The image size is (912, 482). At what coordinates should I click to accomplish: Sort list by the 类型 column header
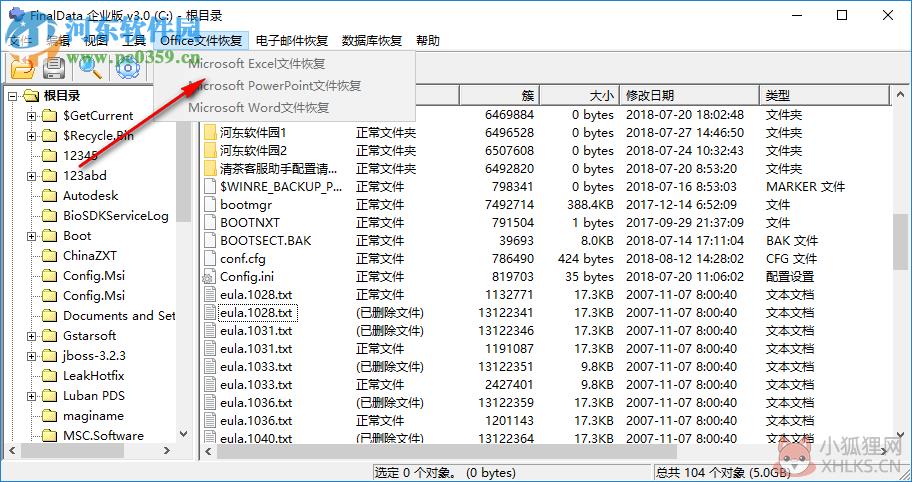point(825,95)
